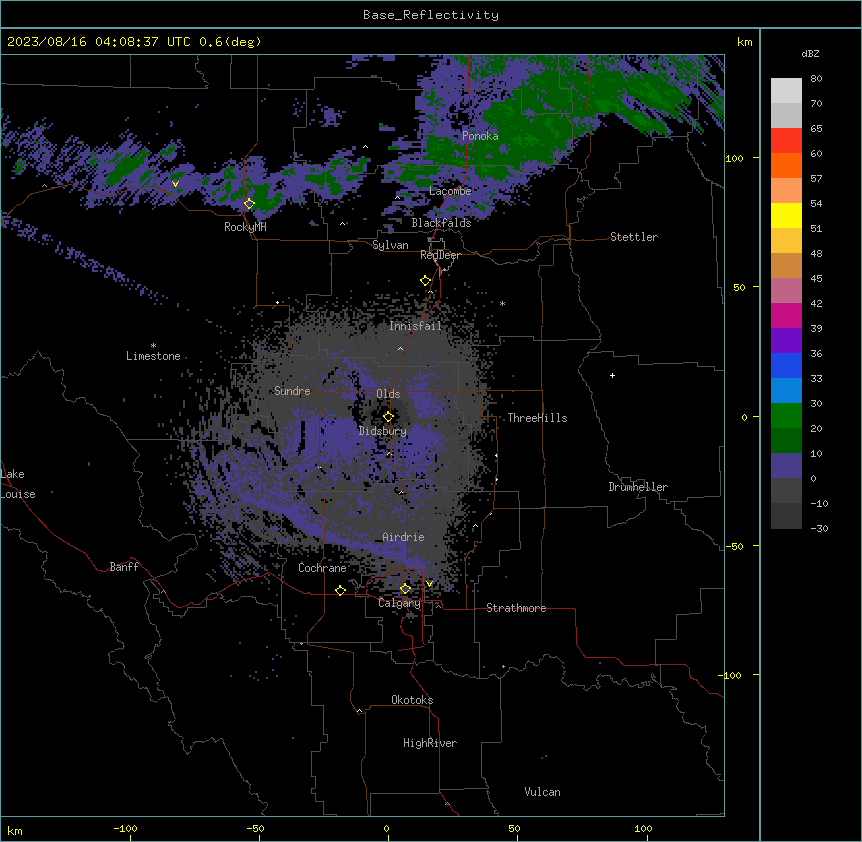862x842 pixels.
Task: Click the RedDeer label
Action: [440, 255]
